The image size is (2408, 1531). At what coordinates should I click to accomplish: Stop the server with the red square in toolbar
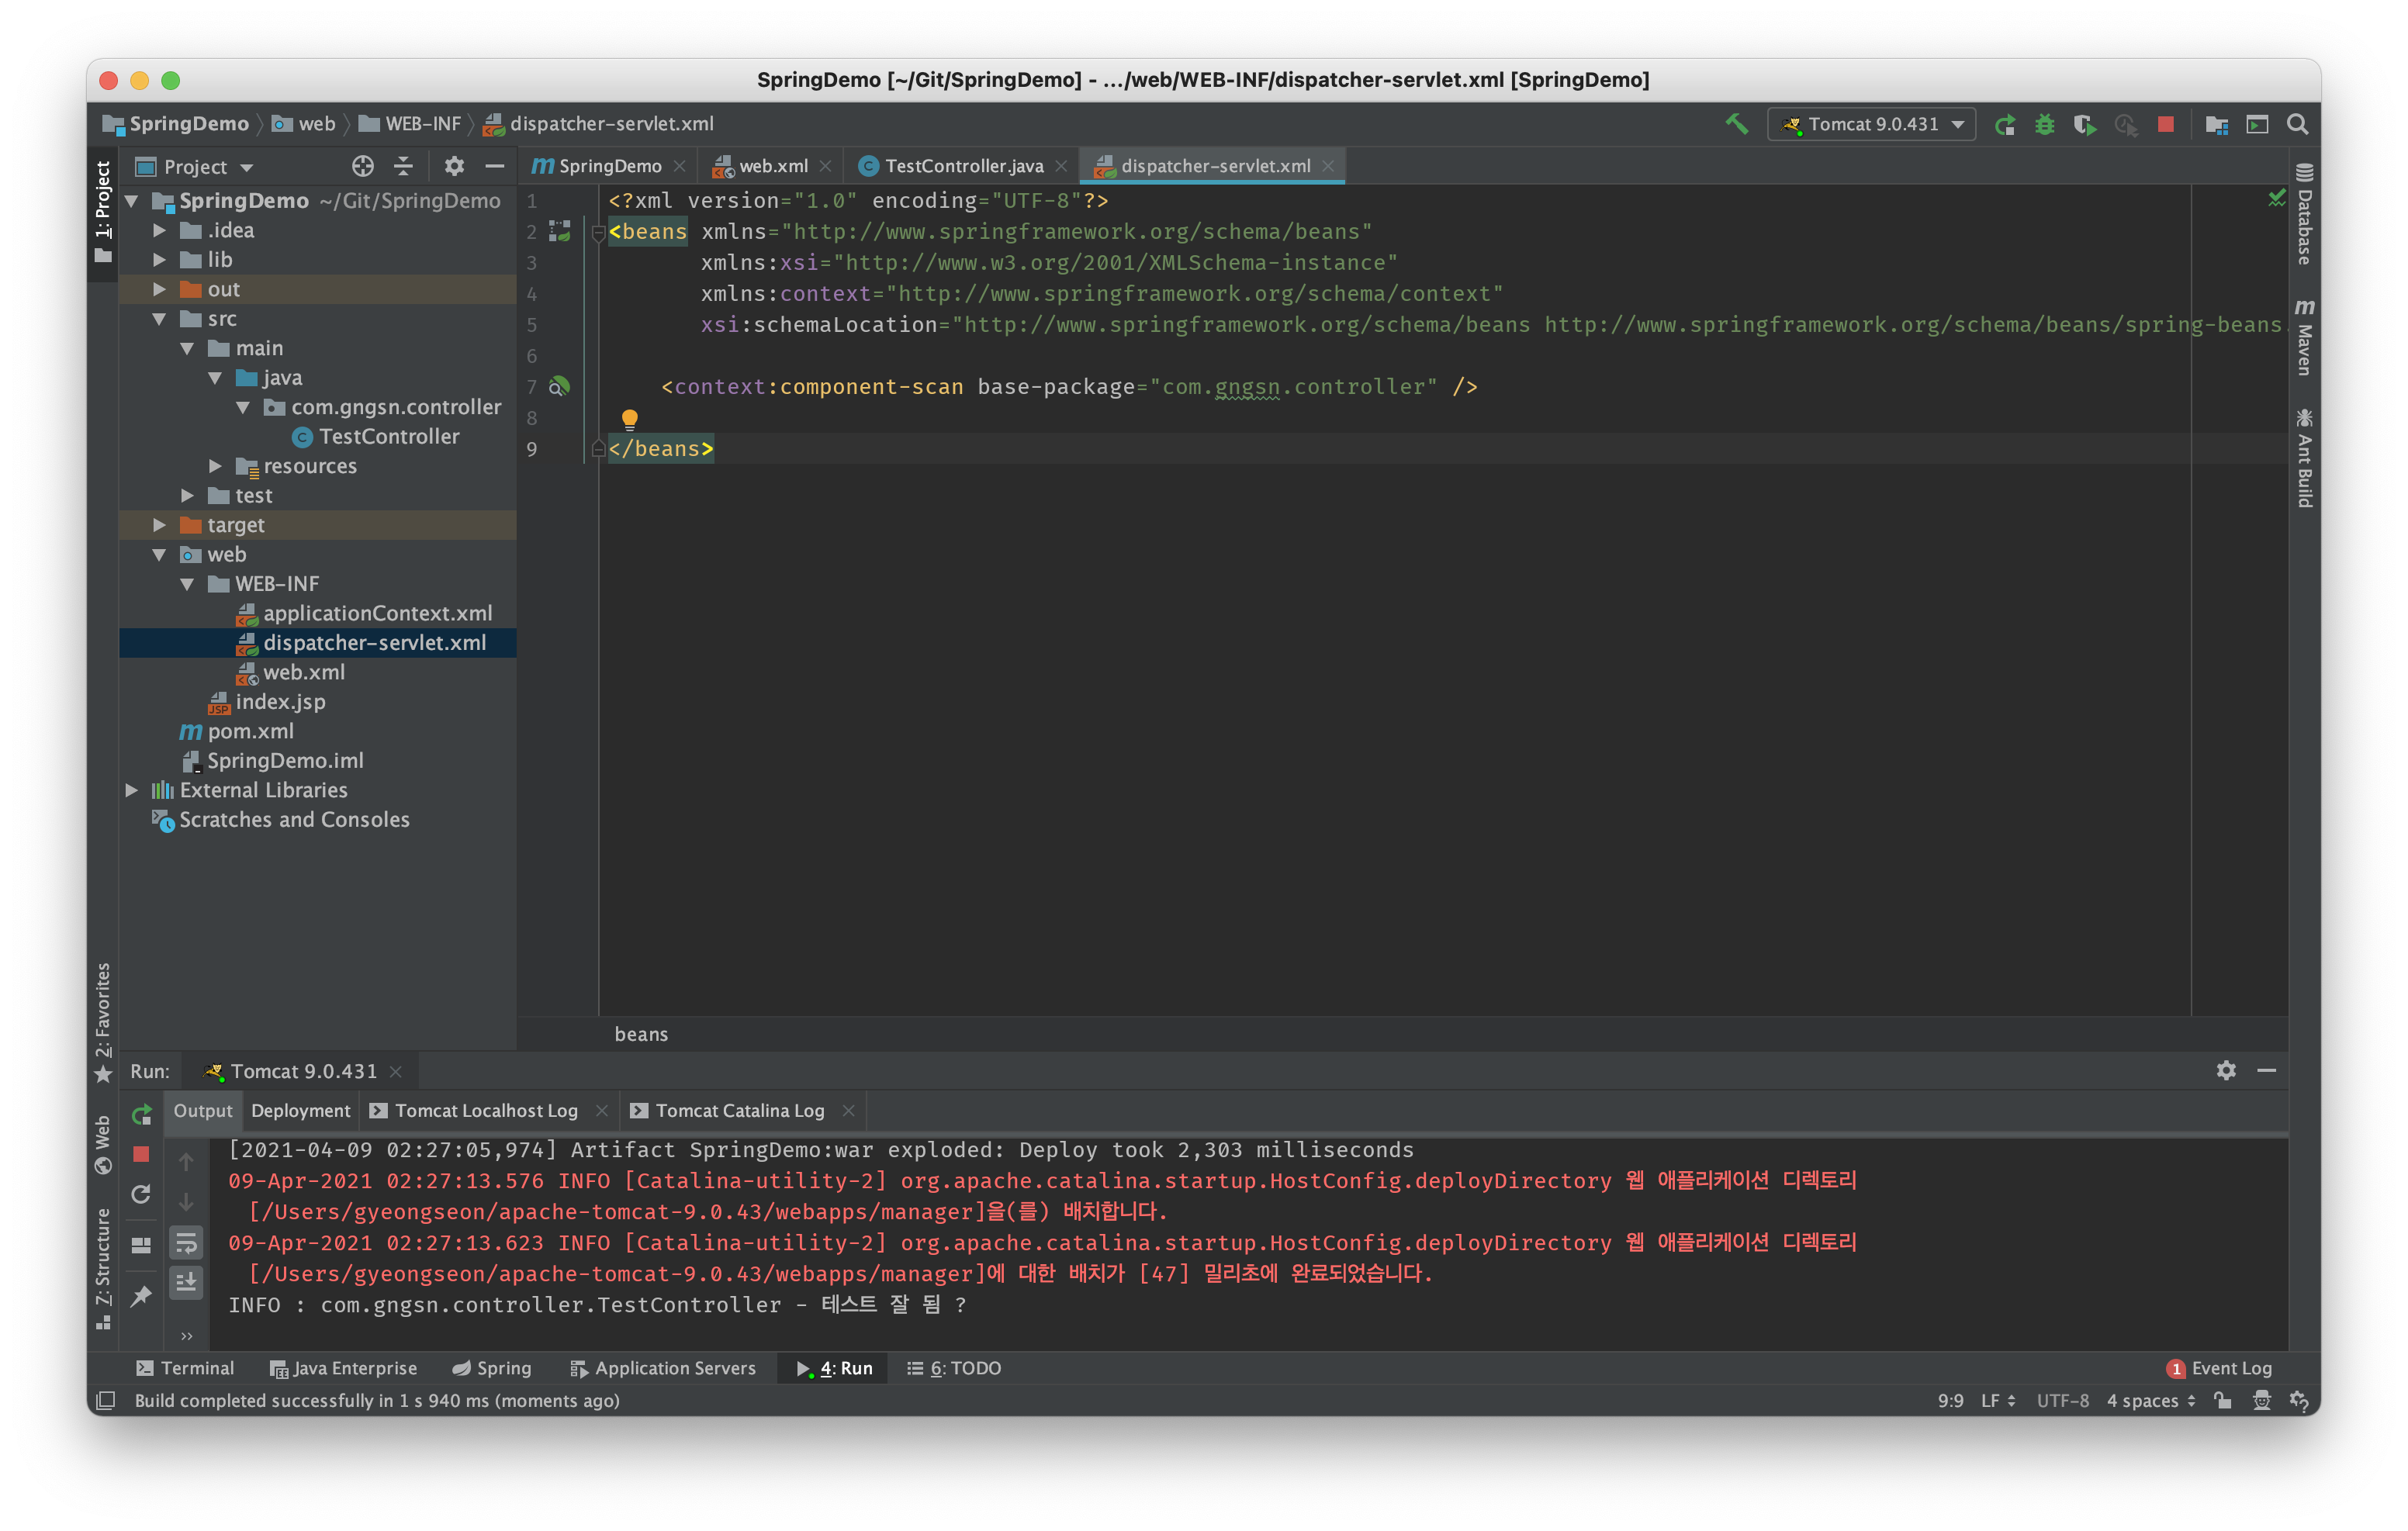coord(2165,124)
